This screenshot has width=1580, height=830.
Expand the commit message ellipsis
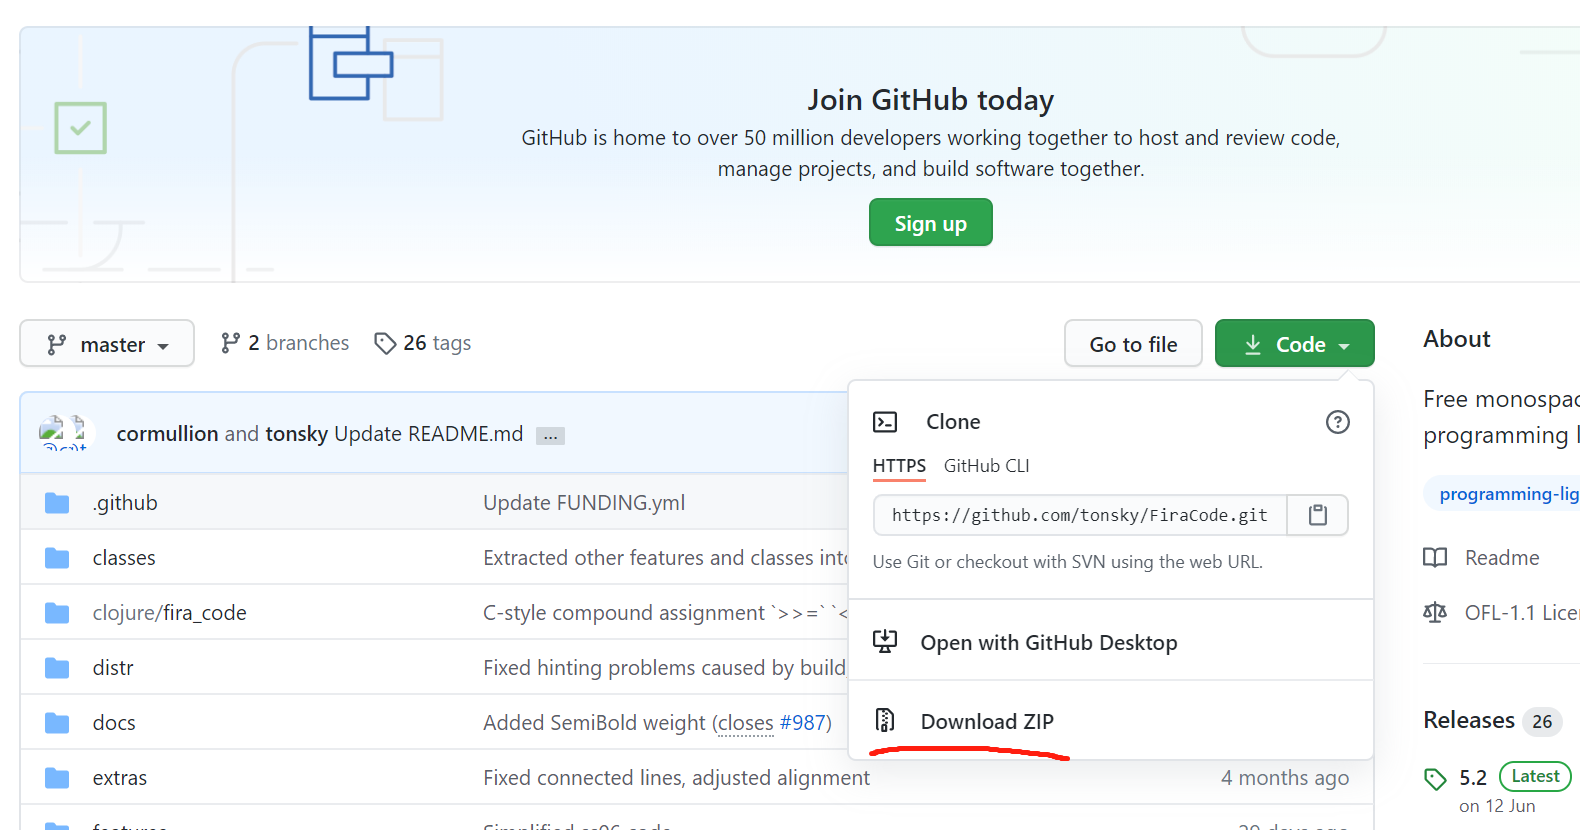[x=550, y=436]
